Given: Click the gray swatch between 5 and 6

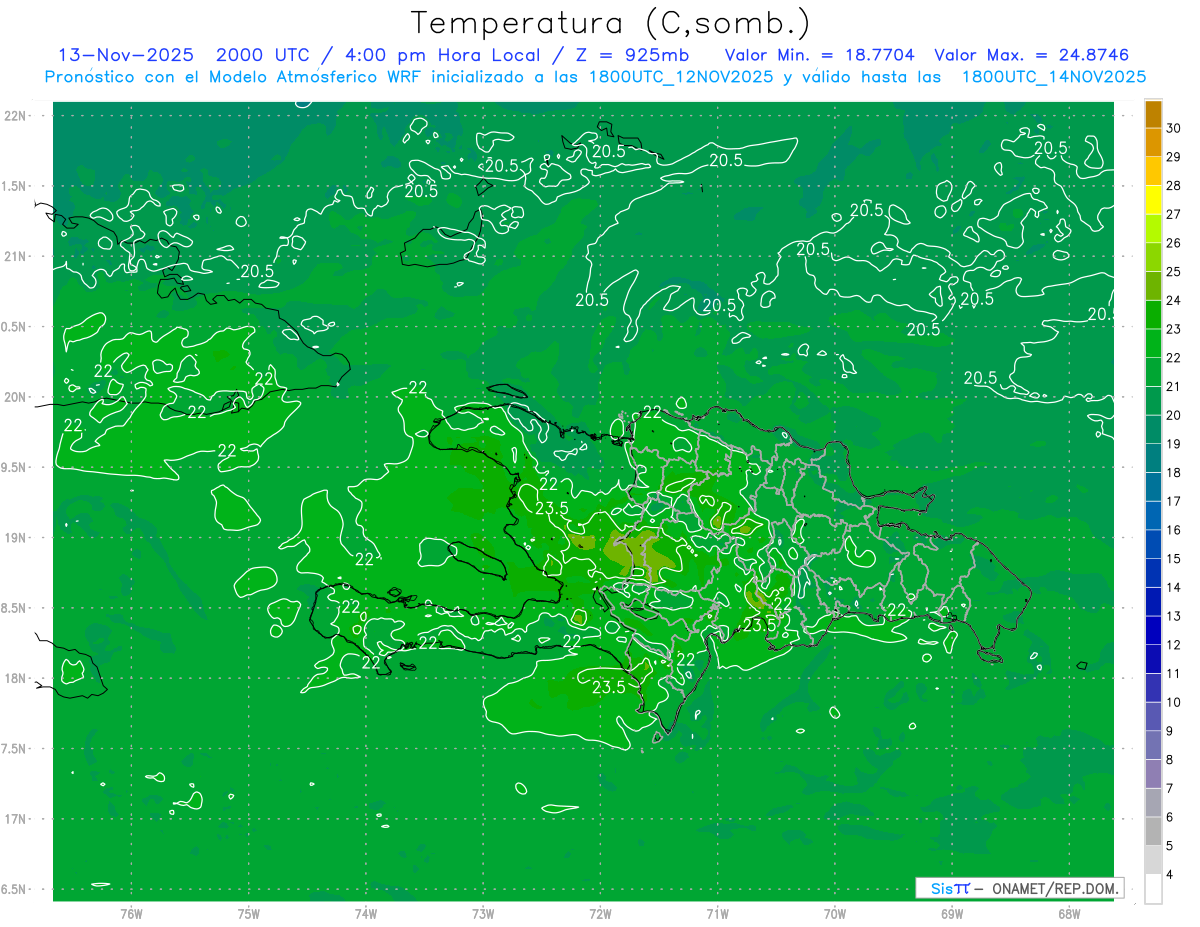Looking at the screenshot, I should click(x=1153, y=831).
